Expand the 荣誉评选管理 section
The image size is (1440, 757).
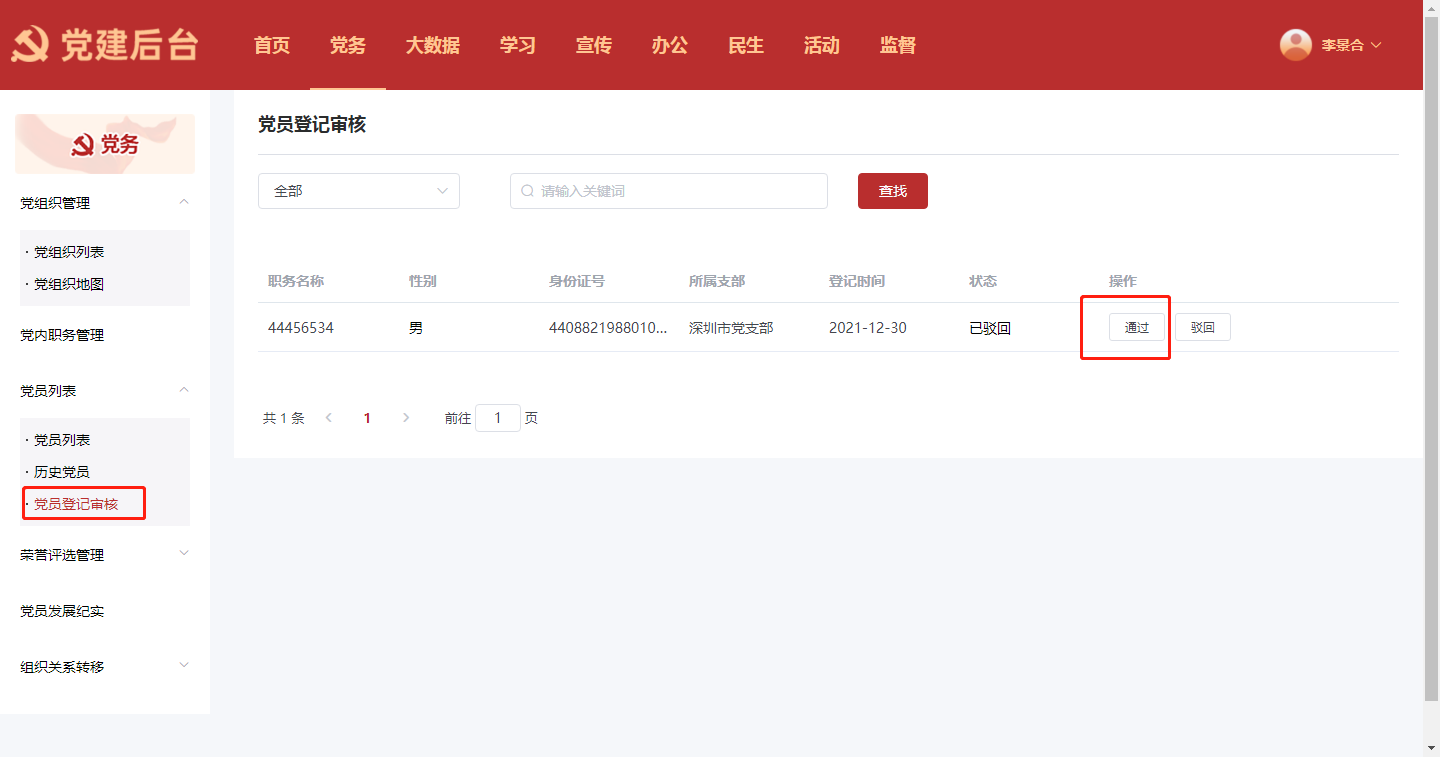point(183,554)
